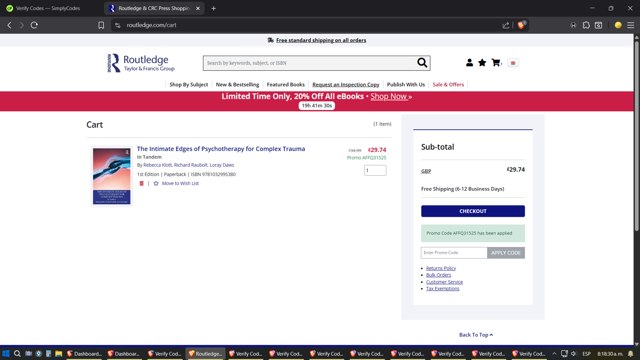The width and height of the screenshot is (640, 360).
Task: Reload the page
Action: (x=34, y=25)
